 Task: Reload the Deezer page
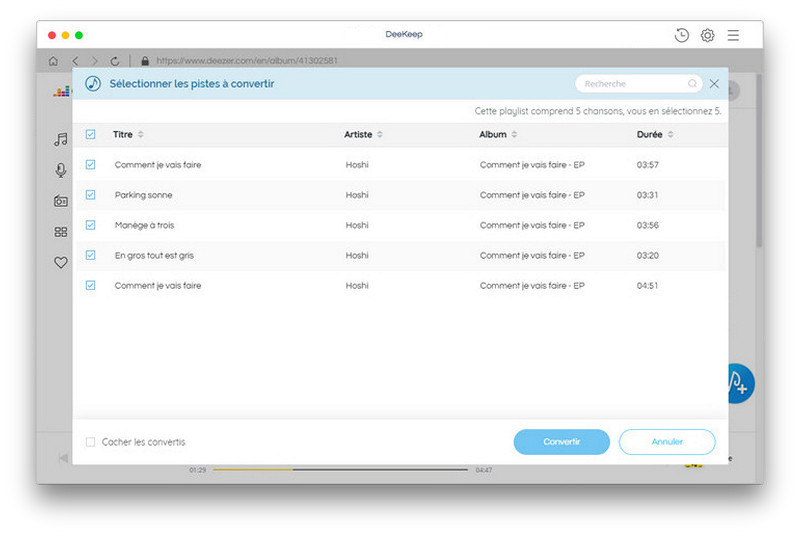click(x=115, y=61)
